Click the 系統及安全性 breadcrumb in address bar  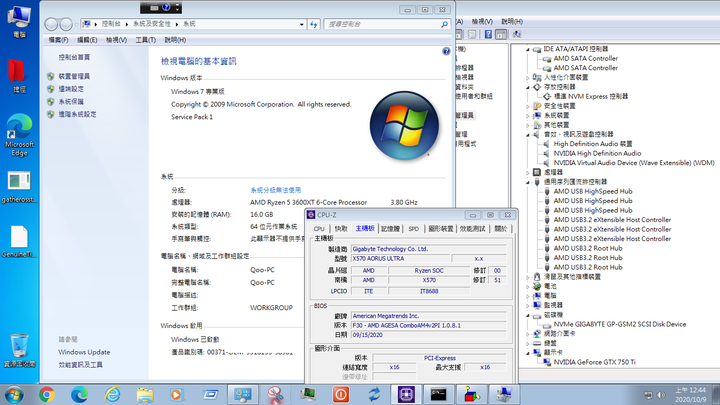tap(152, 24)
